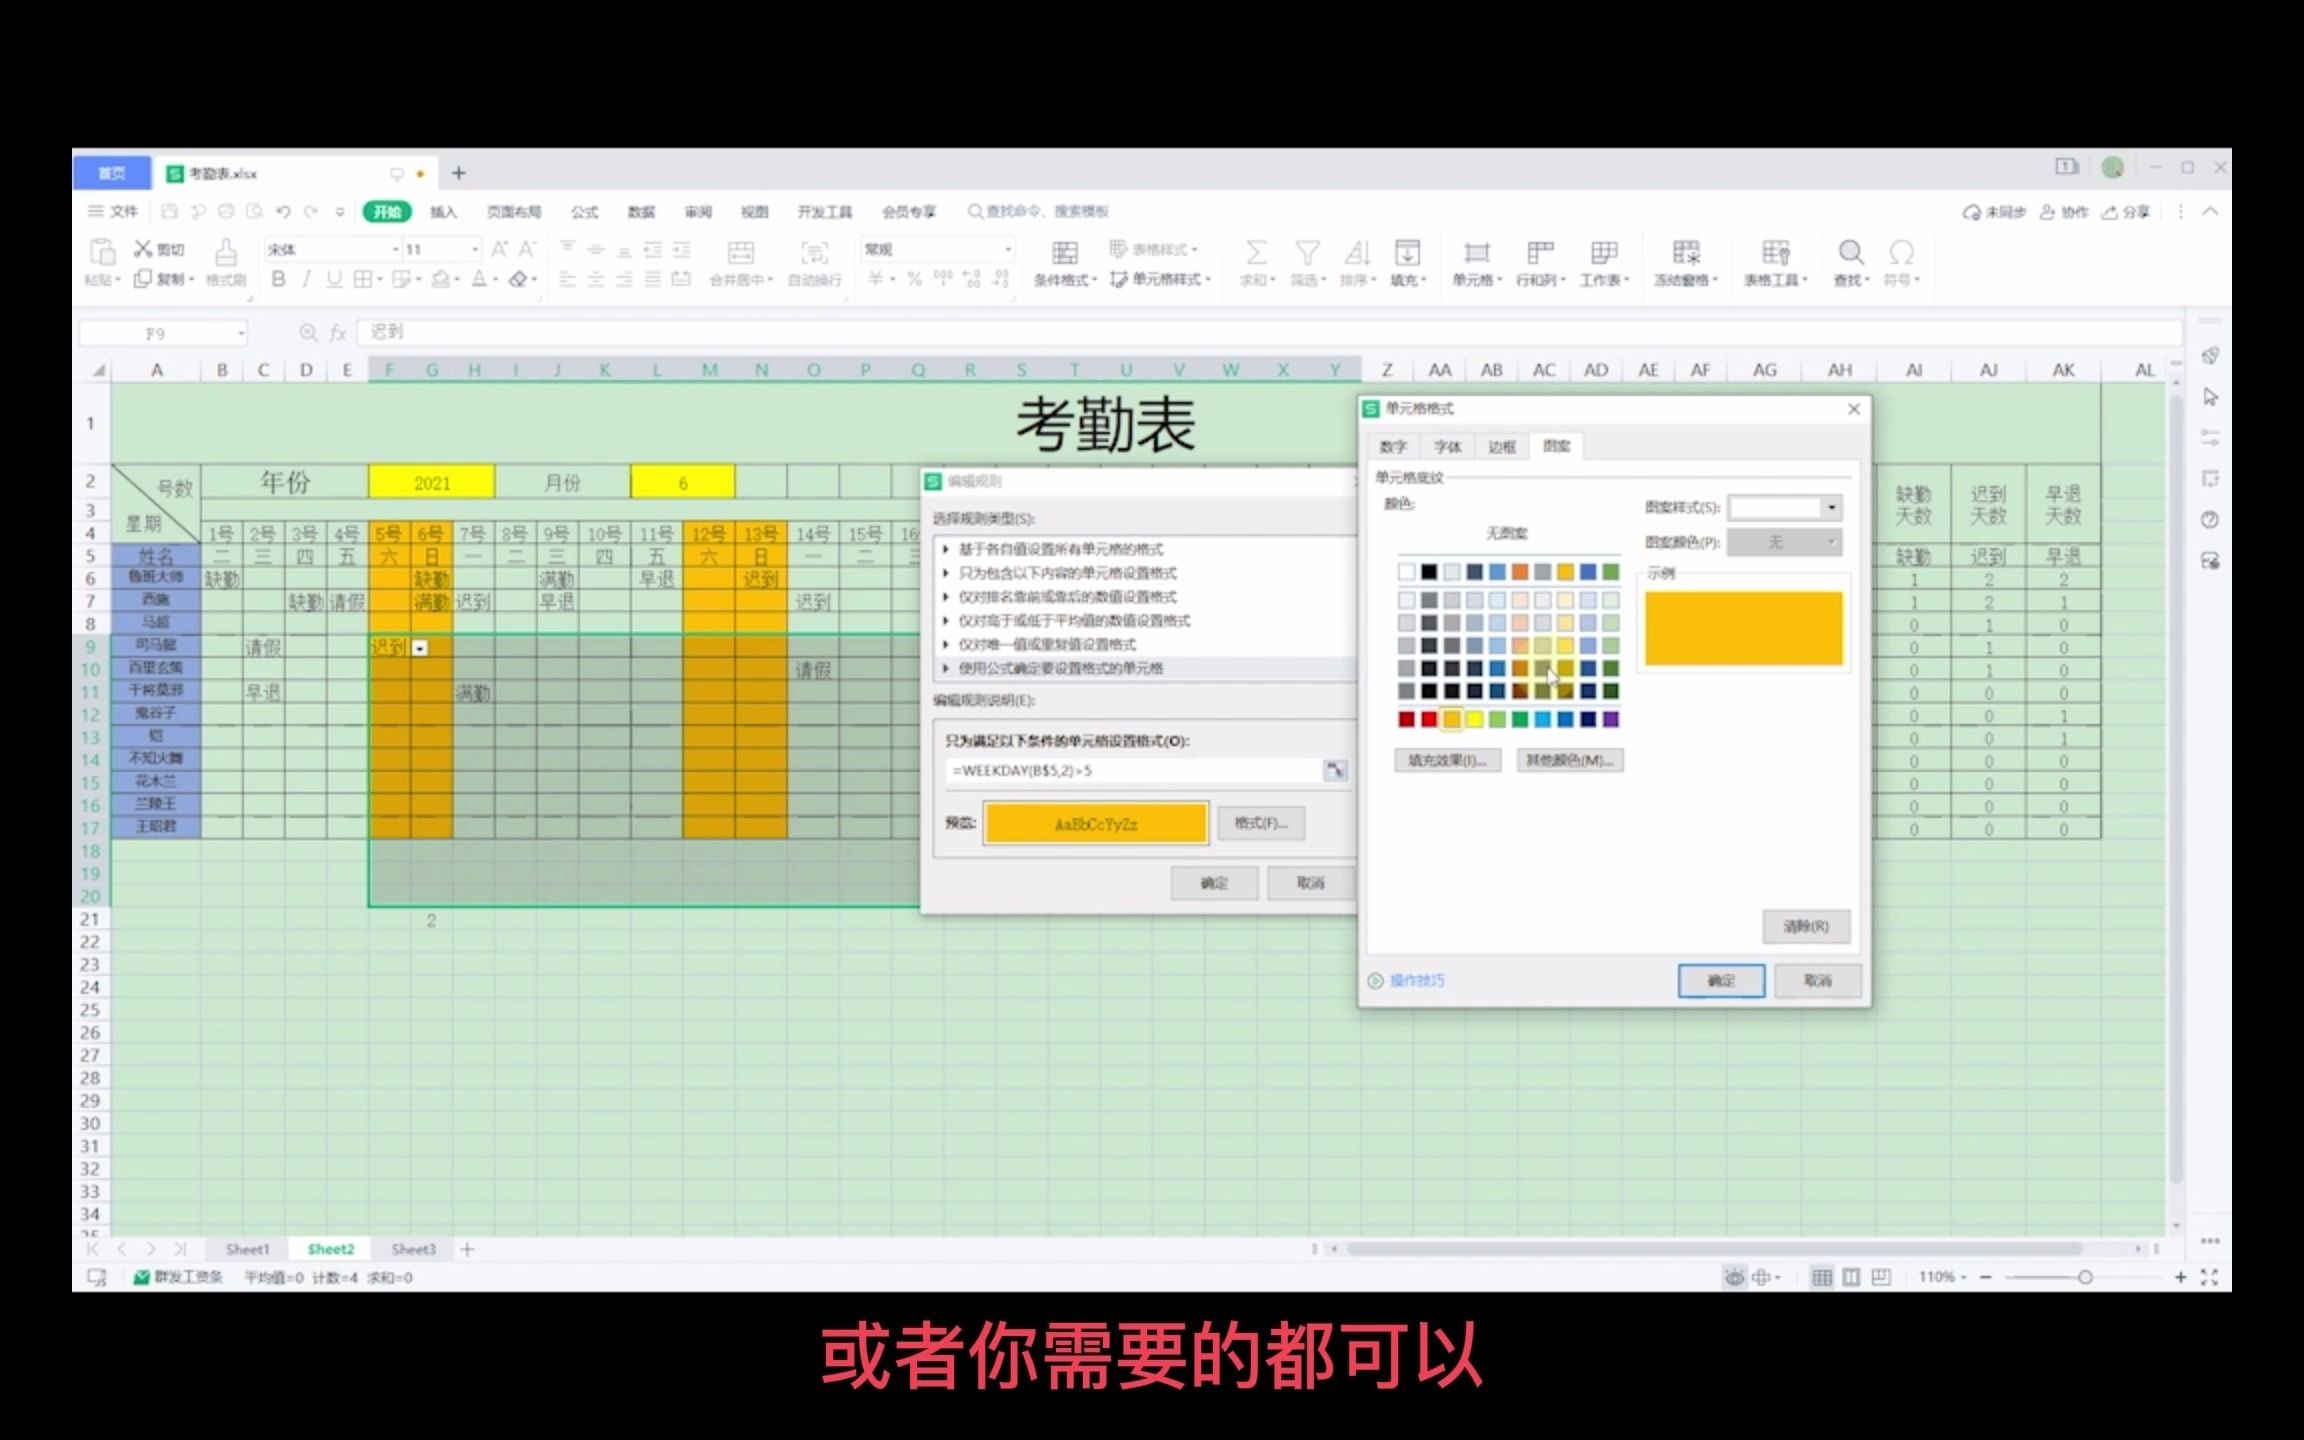The image size is (2304, 1440).
Task: Toggle bold formatting button
Action: pyautogui.click(x=278, y=279)
